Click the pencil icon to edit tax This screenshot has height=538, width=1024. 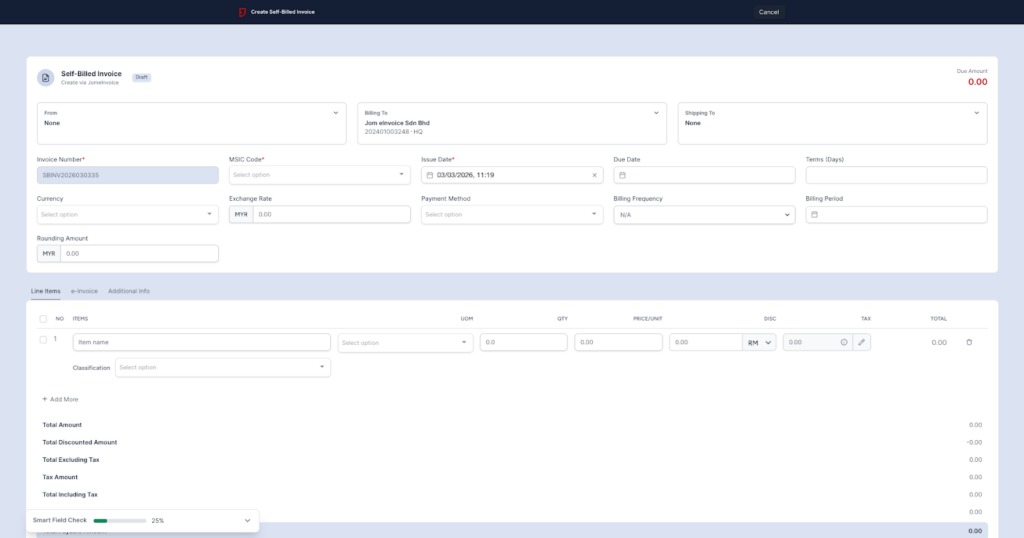click(x=862, y=342)
